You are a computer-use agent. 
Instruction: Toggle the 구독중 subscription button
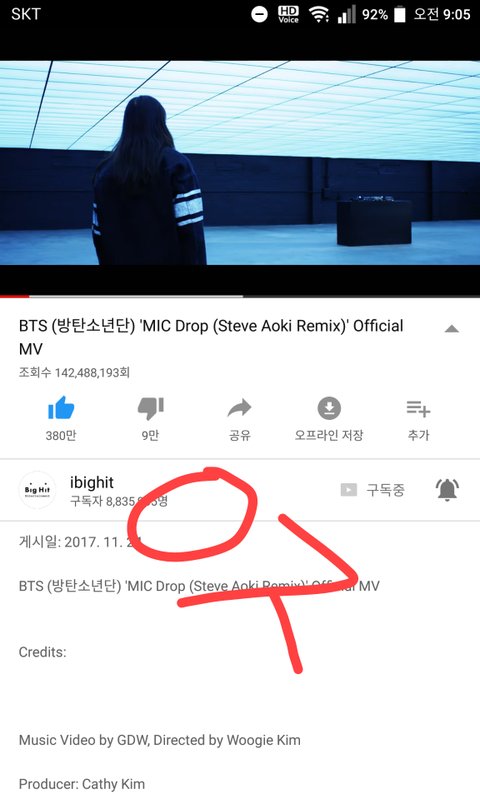[373, 490]
